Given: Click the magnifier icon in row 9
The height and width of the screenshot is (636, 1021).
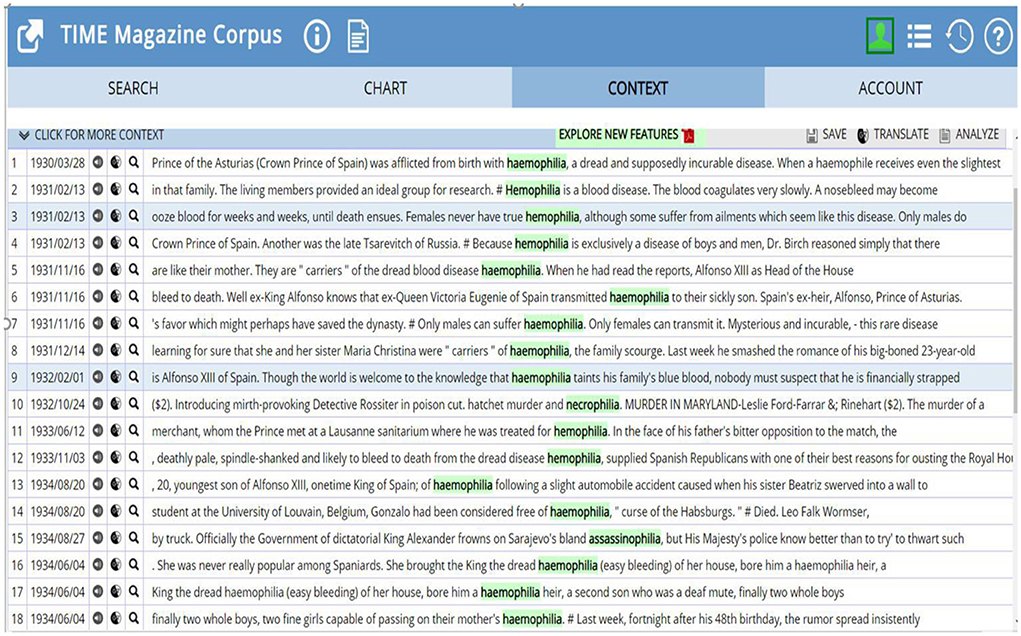Looking at the screenshot, I should (134, 377).
